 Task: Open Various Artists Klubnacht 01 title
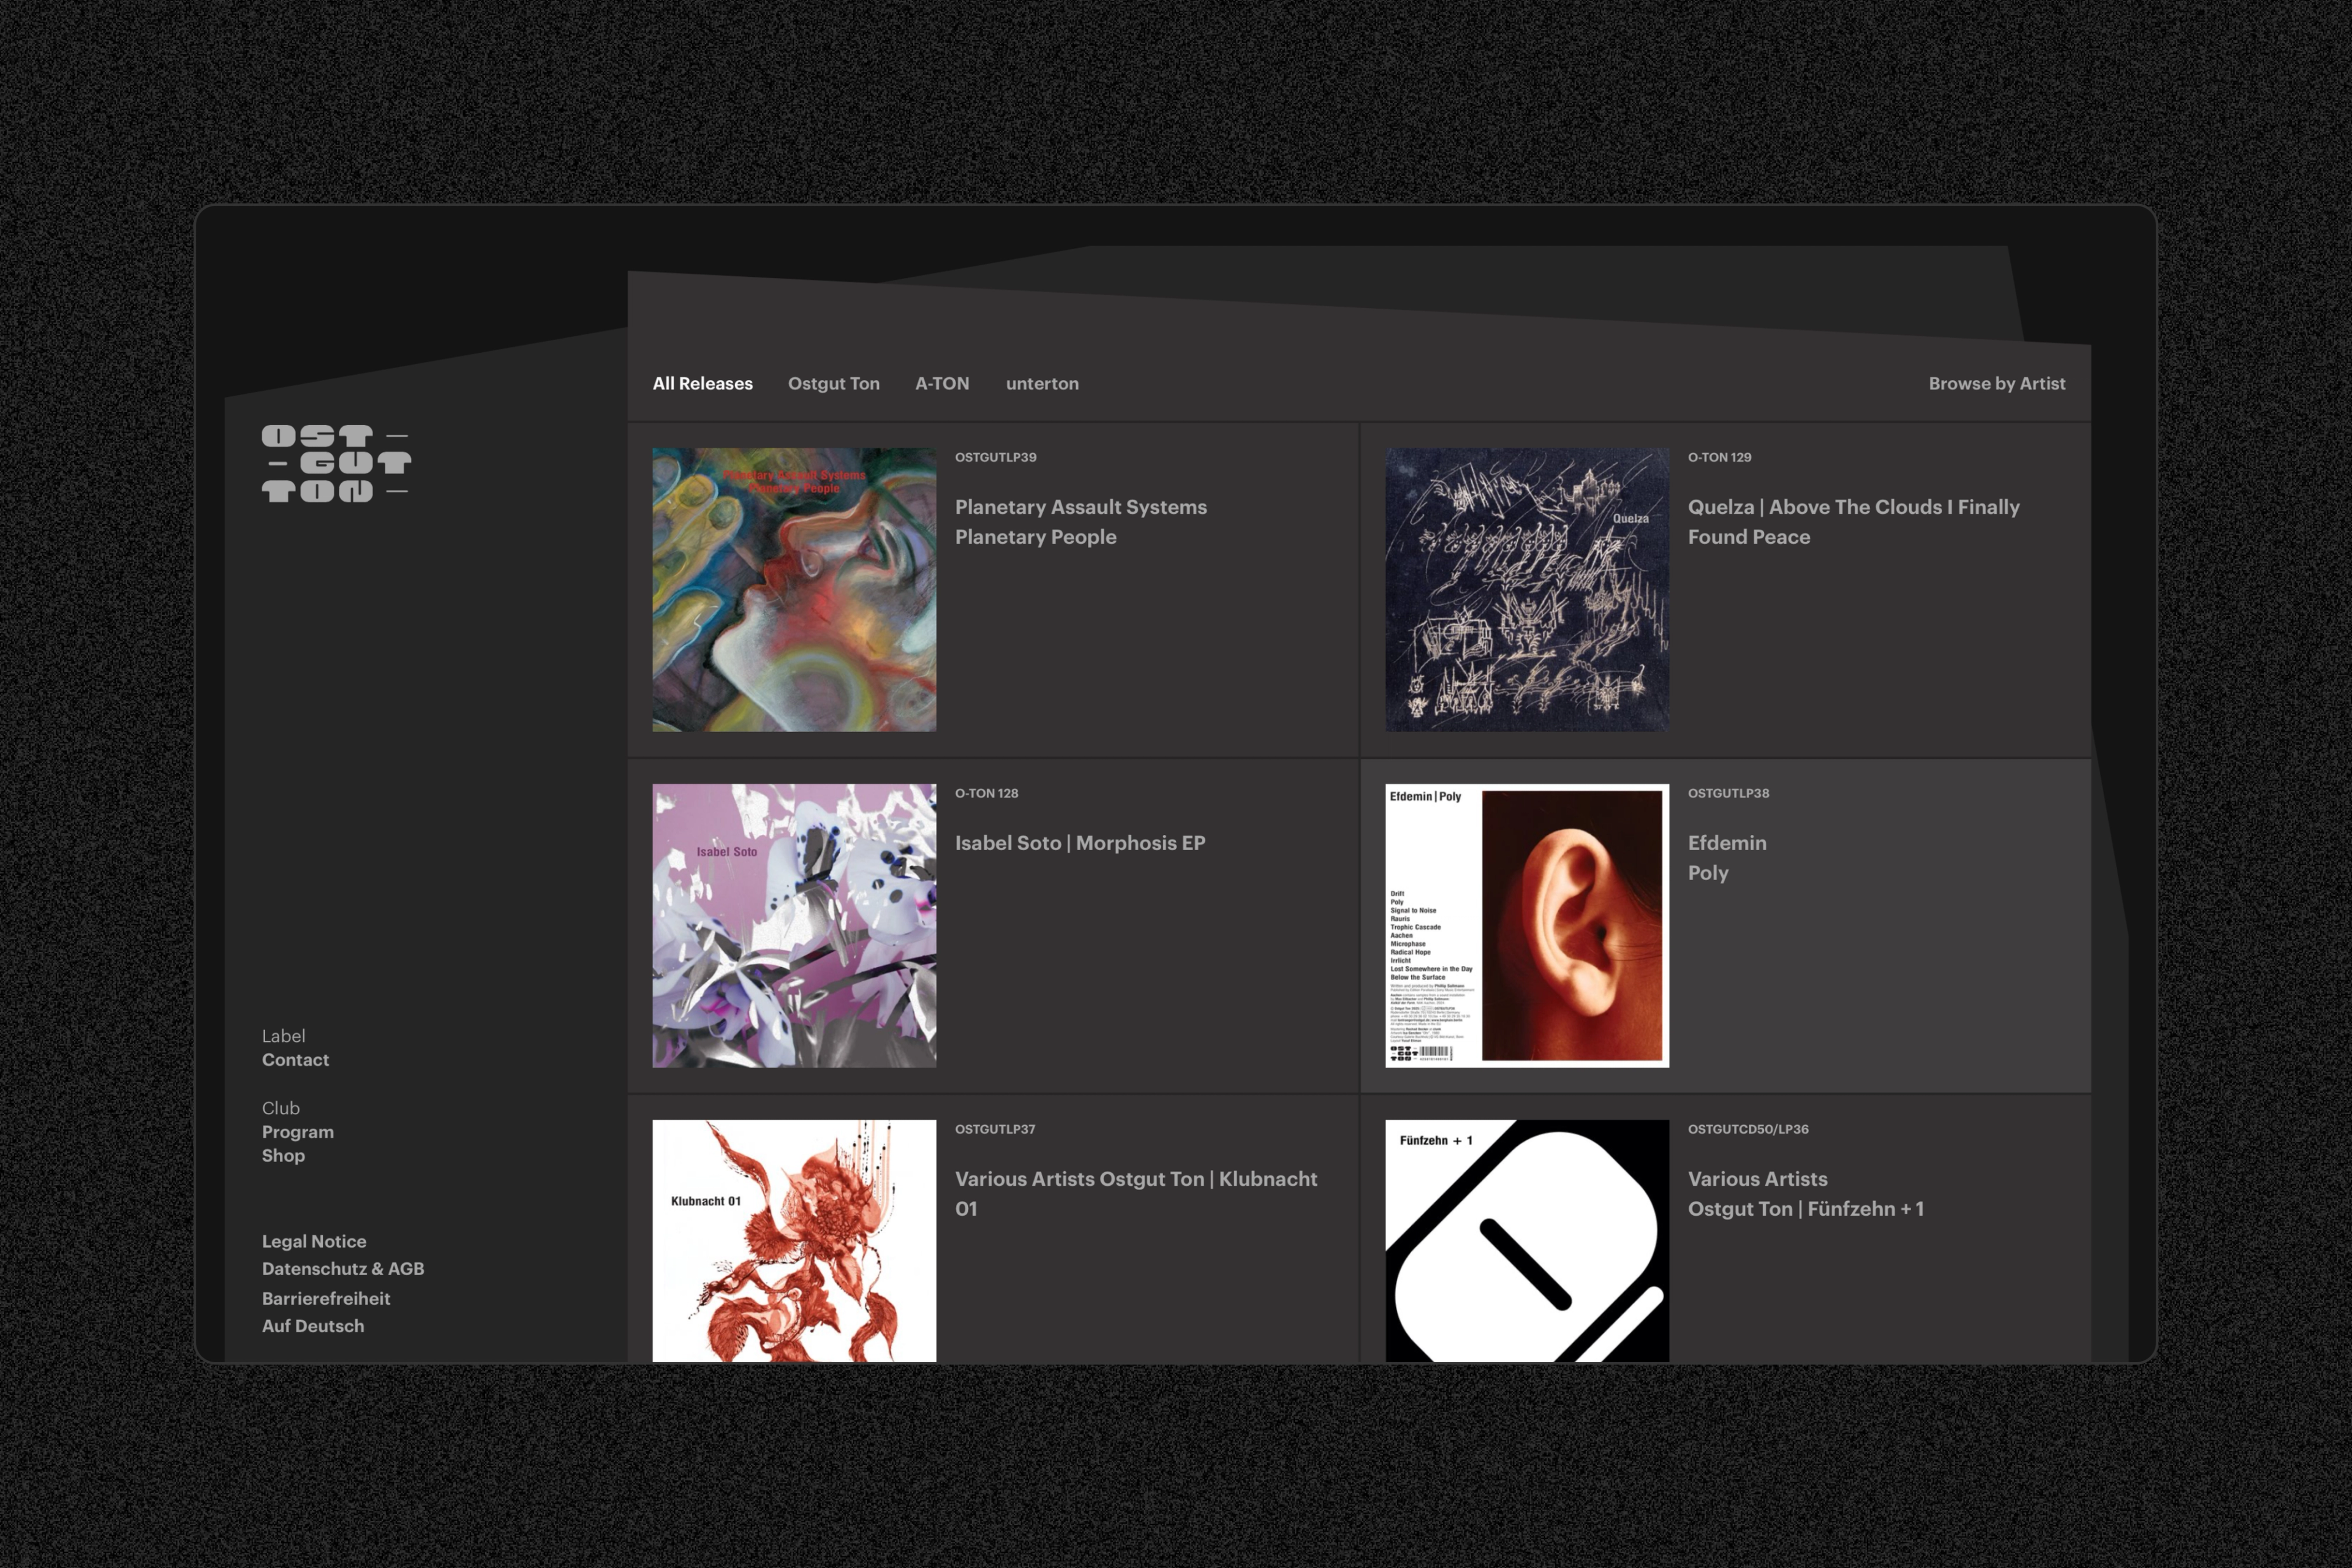click(x=1135, y=1193)
